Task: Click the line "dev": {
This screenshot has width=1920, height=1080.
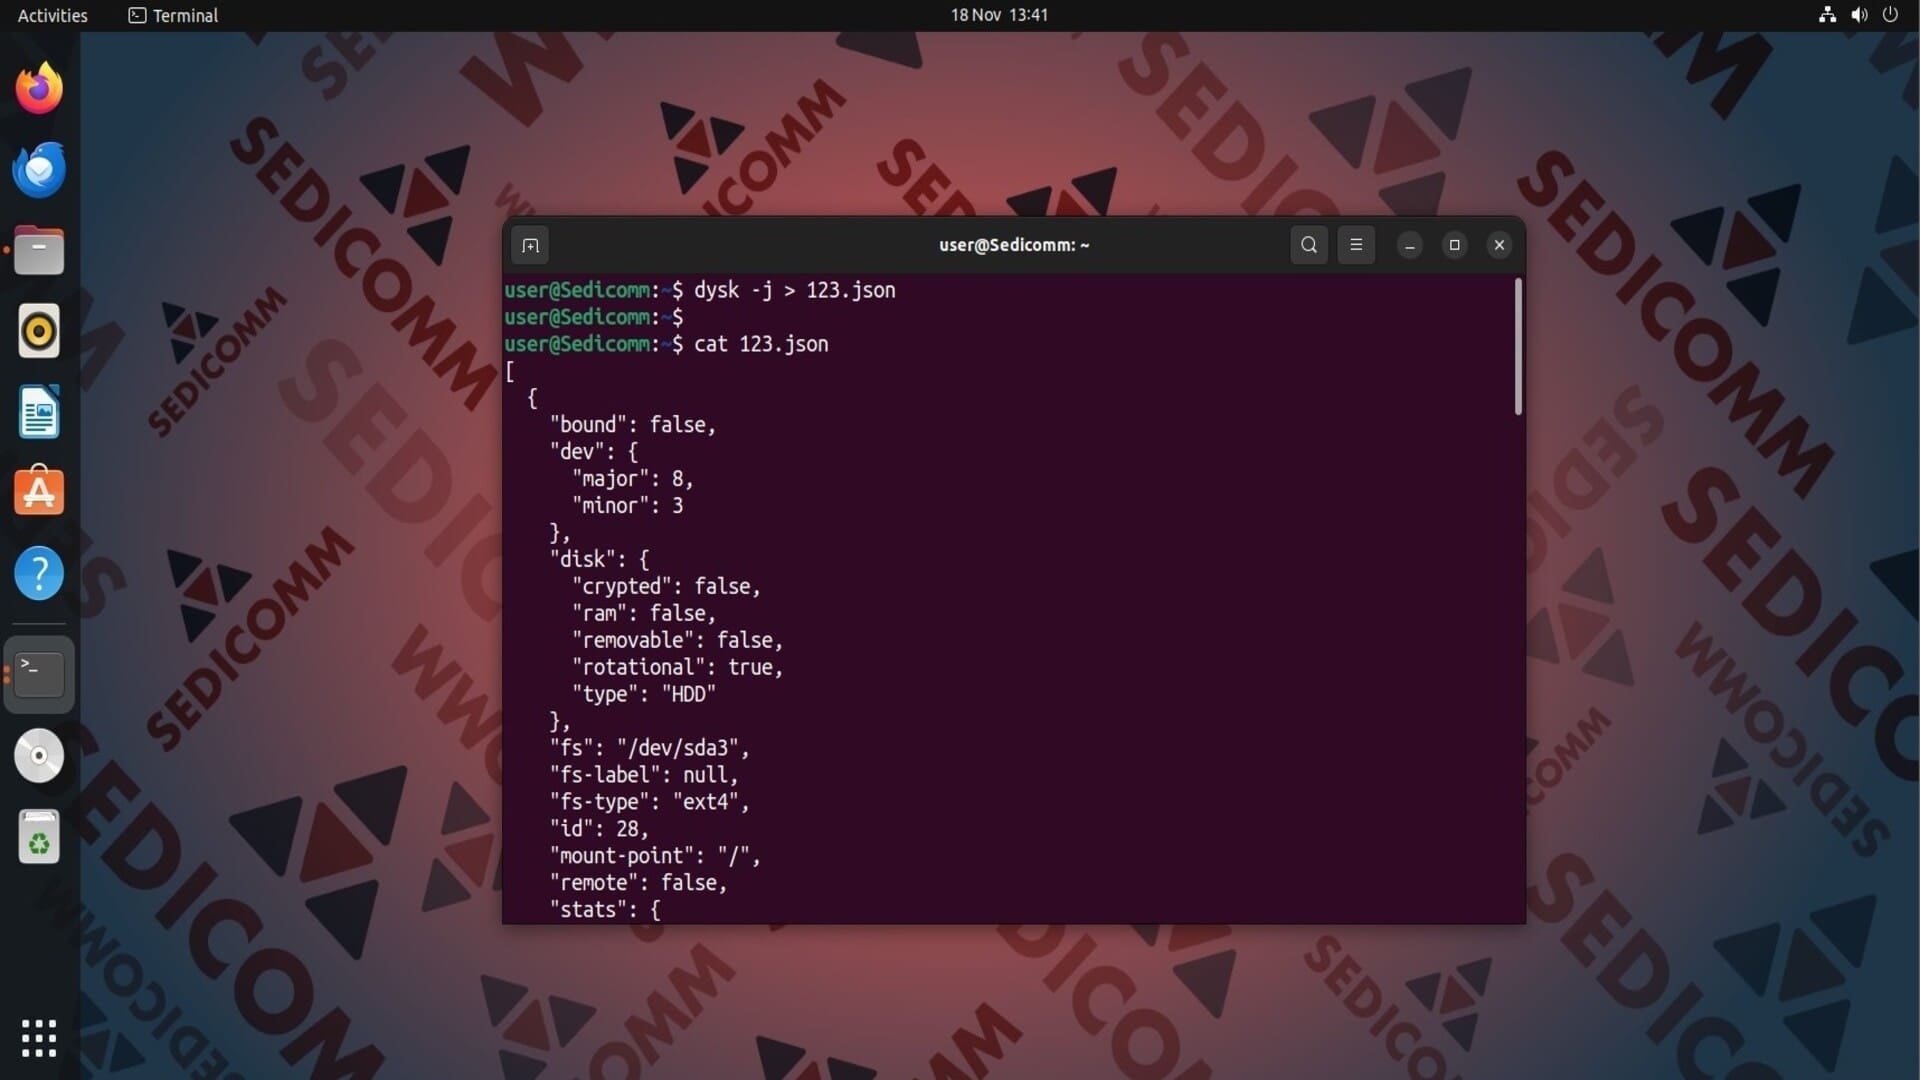Action: (594, 452)
